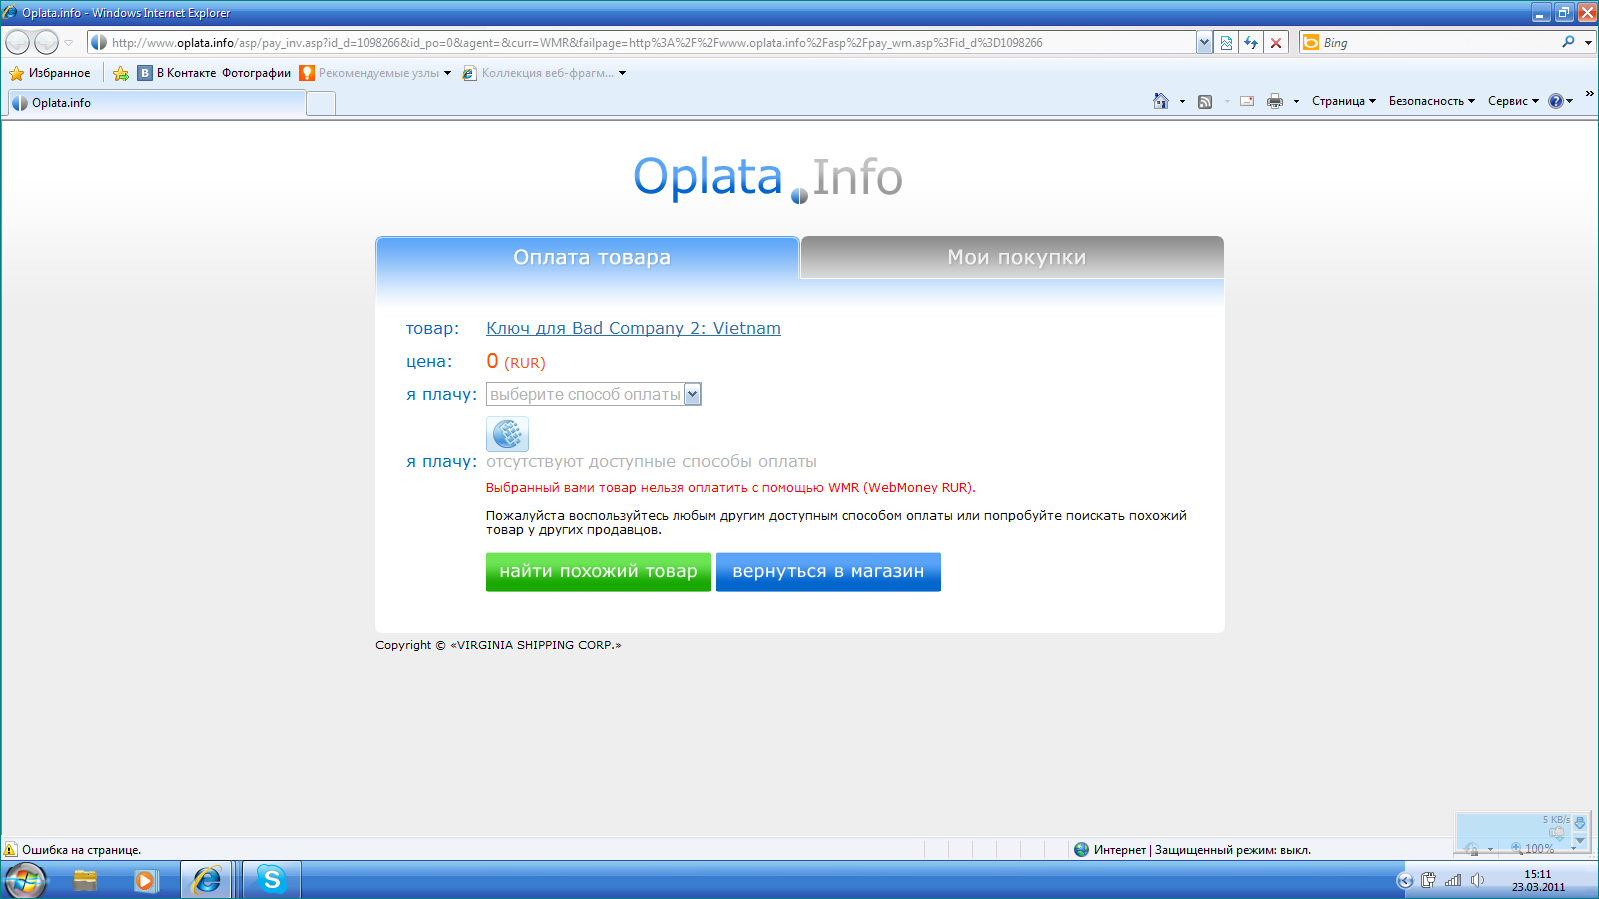The image size is (1599, 899).
Task: Click Copyright VIRGINIA SHIPPING CORP text
Action: click(x=498, y=645)
